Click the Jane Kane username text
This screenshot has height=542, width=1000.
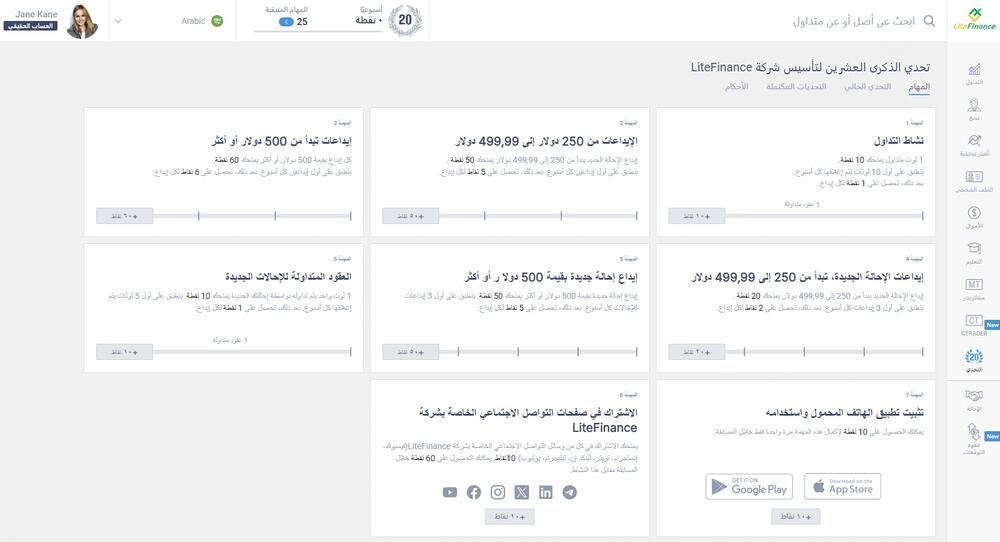pyautogui.click(x=36, y=14)
